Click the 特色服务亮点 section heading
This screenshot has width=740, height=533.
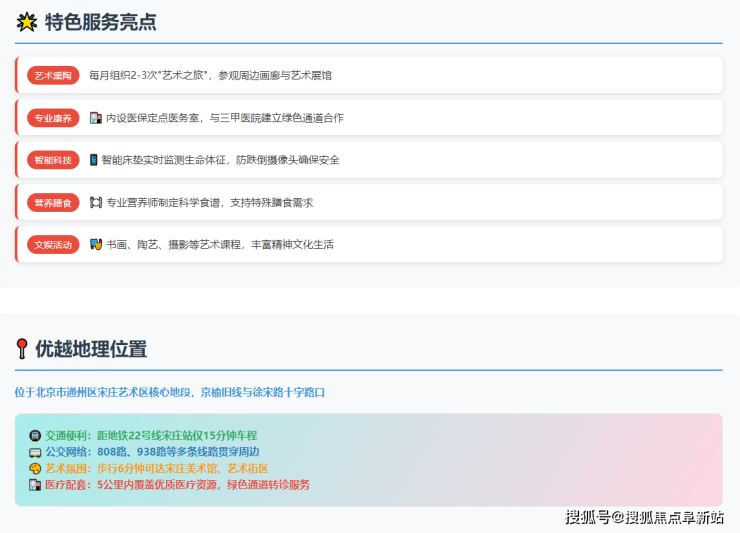tap(100, 22)
